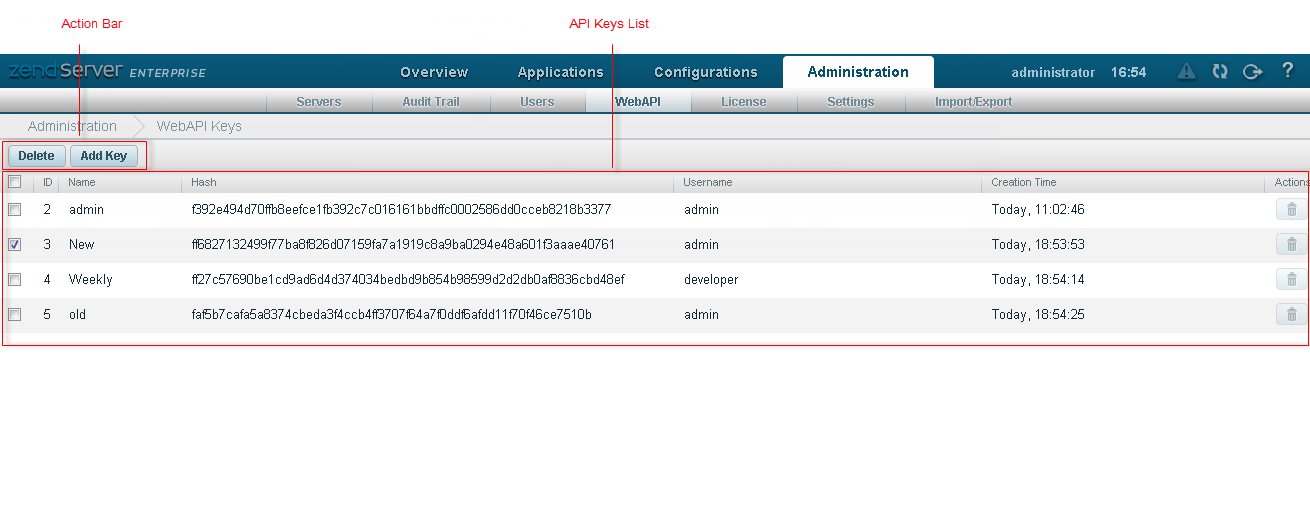Switch to the Audit Trail subtab

(430, 102)
